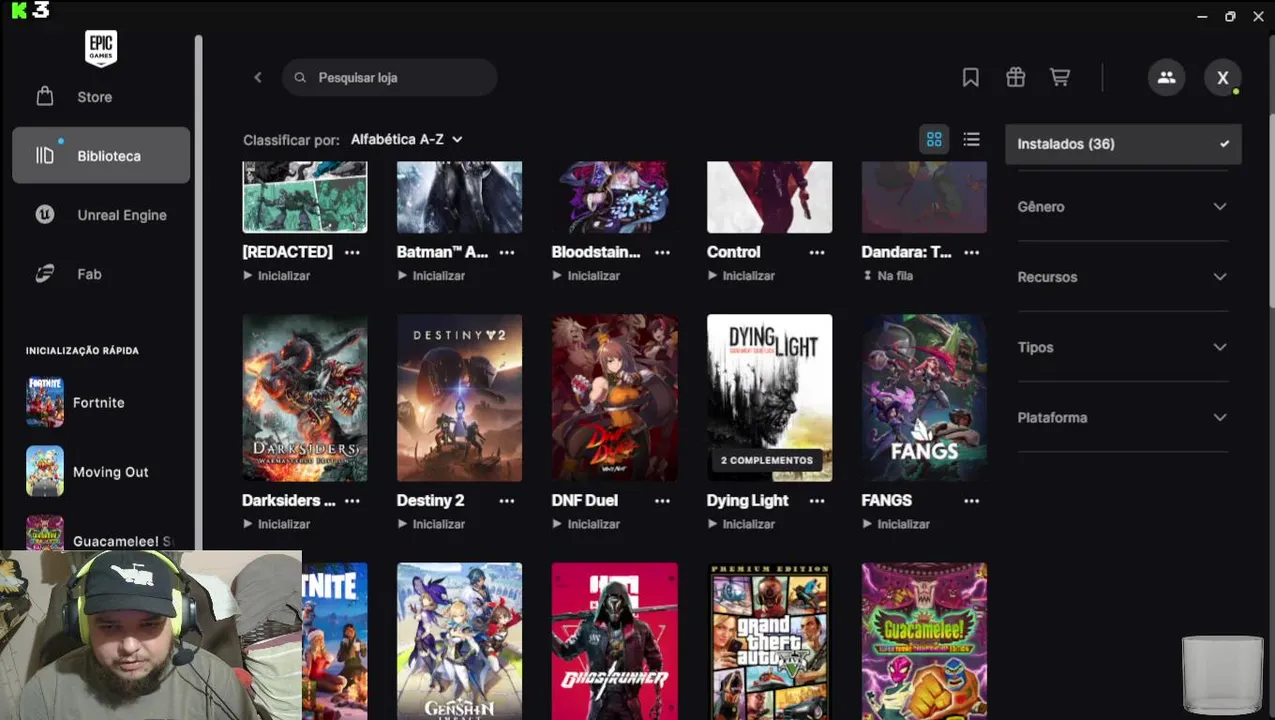This screenshot has width=1275, height=720.
Task: Click the Control title text
Action: tap(734, 252)
